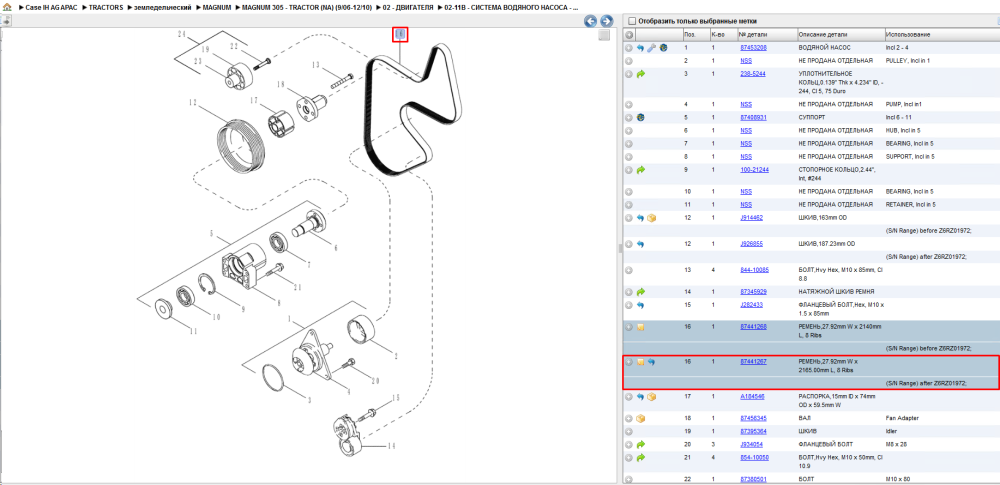The width and height of the screenshot is (1000, 485).
Task: Open the TRACTORS breadcrumb level
Action: tap(106, 7)
